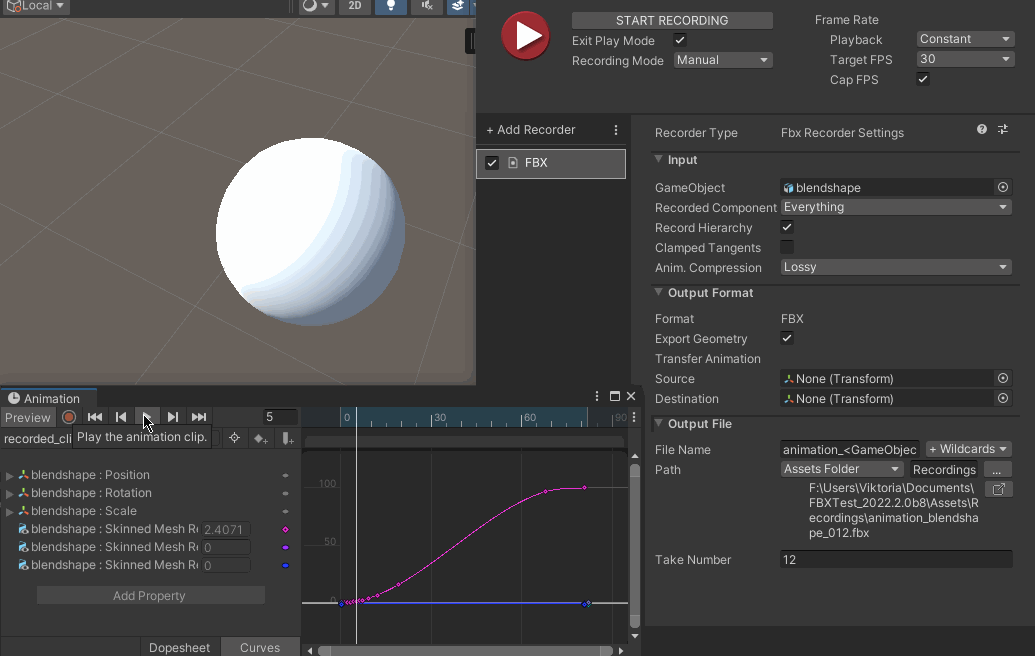Enable the Clamped Tangents checkbox
Viewport: 1035px width, 656px height.
[787, 247]
